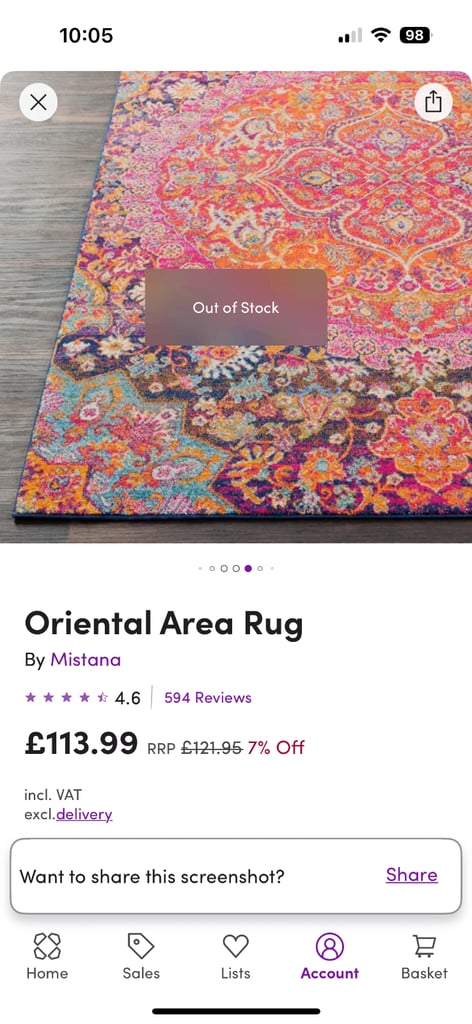Tap the Out of Stock overlay

pyautogui.click(x=236, y=307)
